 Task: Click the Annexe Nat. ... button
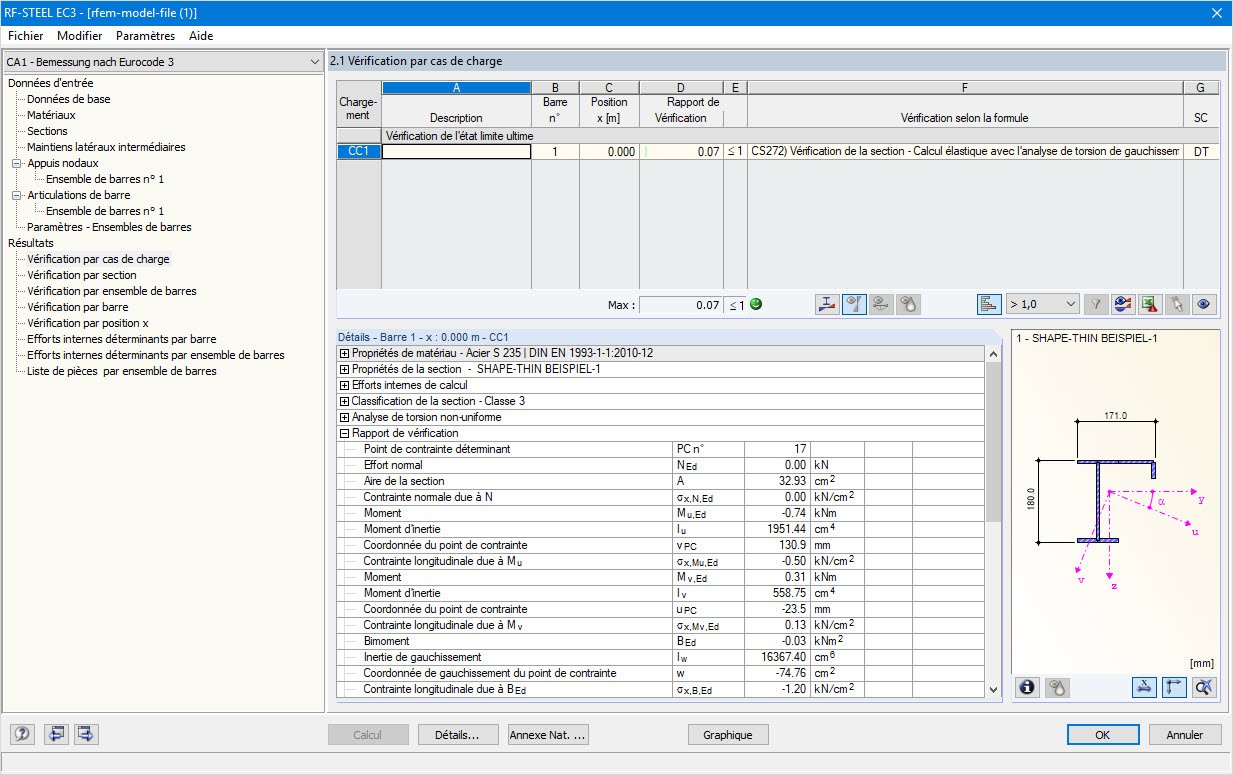pyautogui.click(x=548, y=735)
